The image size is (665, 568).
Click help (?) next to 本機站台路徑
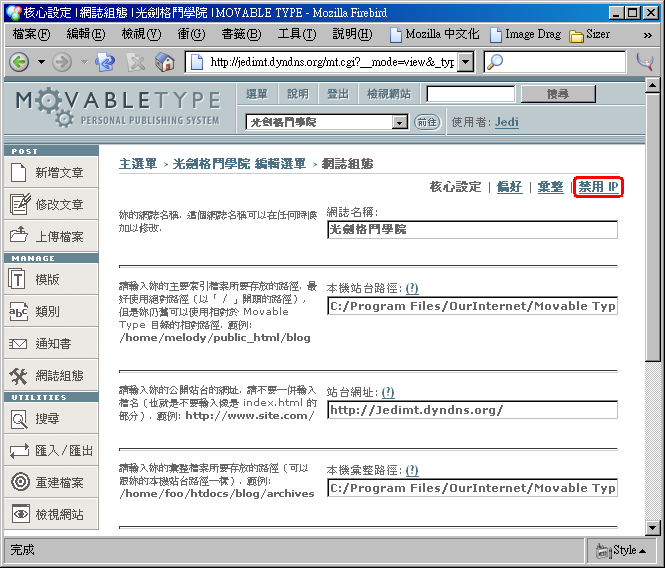pyautogui.click(x=412, y=288)
